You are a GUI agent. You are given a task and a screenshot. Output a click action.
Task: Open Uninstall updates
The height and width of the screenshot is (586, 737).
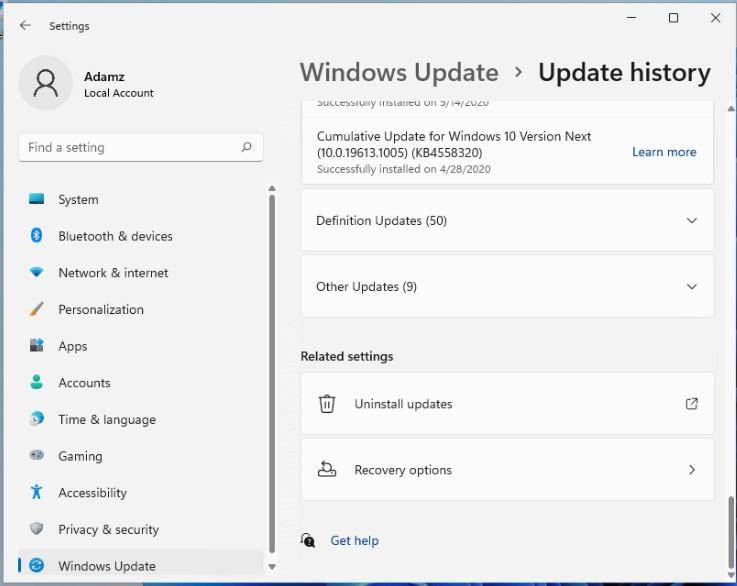(x=508, y=404)
